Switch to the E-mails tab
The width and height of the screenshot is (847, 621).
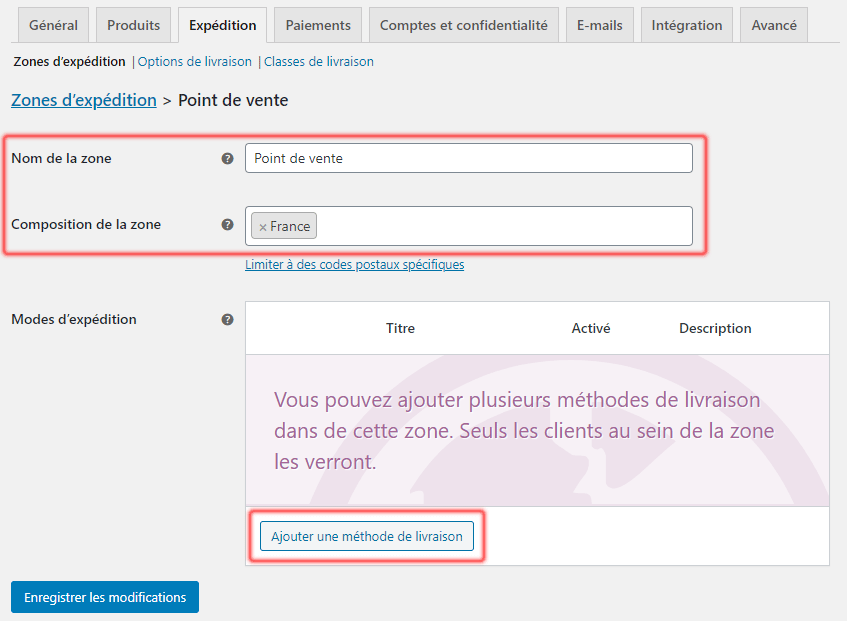click(x=600, y=25)
